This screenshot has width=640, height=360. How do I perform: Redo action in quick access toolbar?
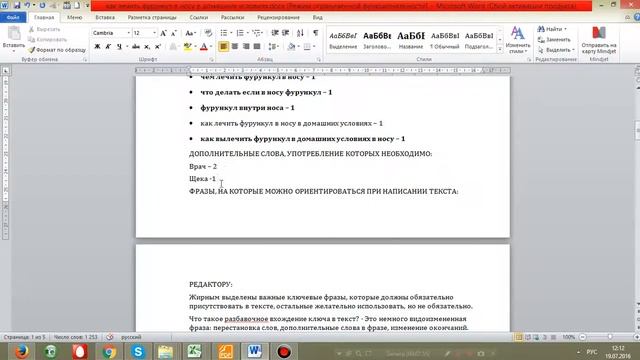[x=42, y=5]
